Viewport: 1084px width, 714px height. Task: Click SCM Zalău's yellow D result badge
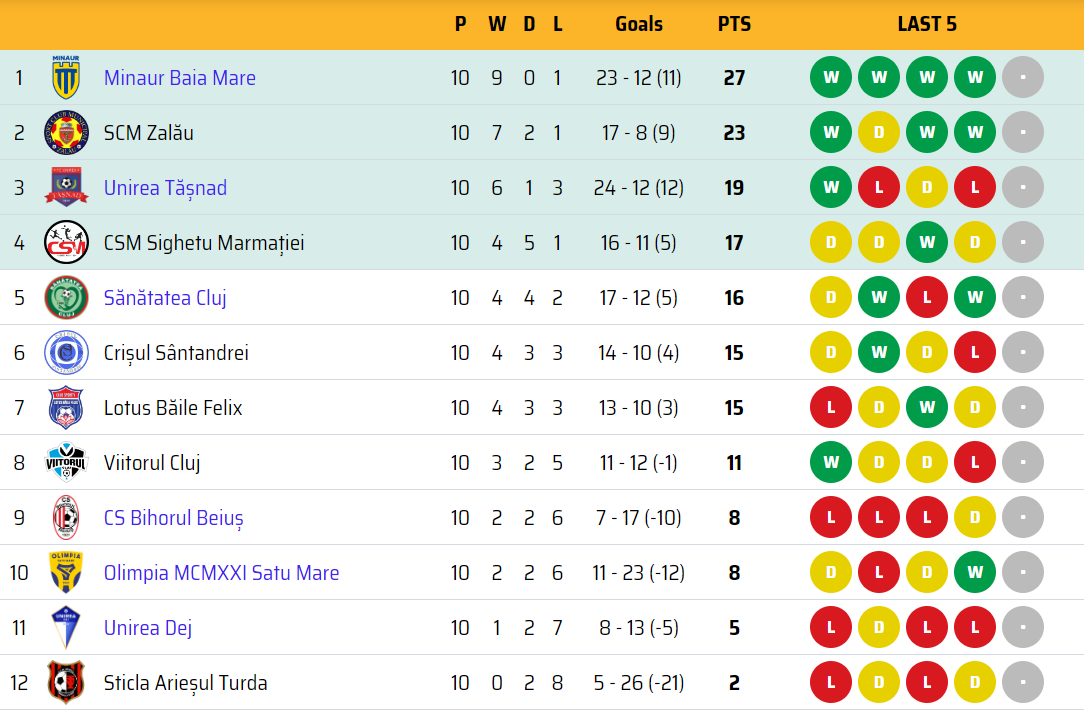pyautogui.click(x=879, y=133)
